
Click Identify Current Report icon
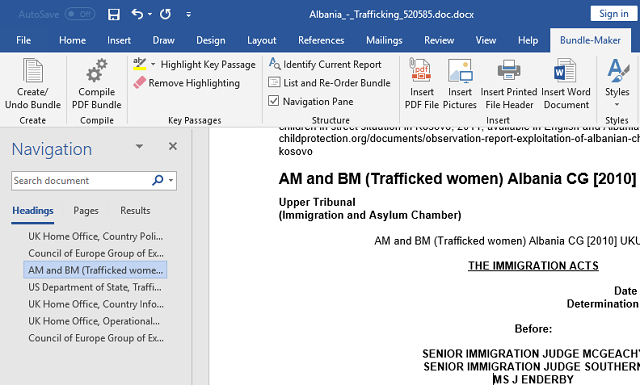[274, 64]
